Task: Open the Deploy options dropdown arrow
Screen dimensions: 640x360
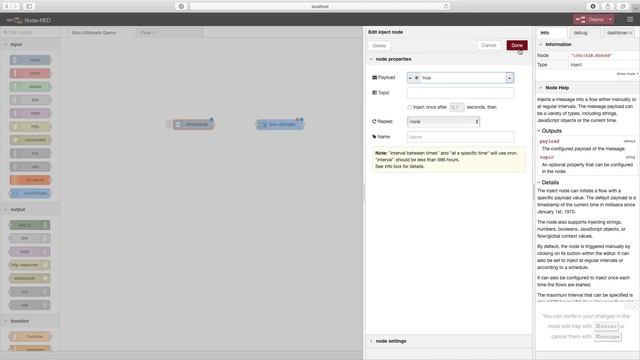Action: pyautogui.click(x=610, y=19)
